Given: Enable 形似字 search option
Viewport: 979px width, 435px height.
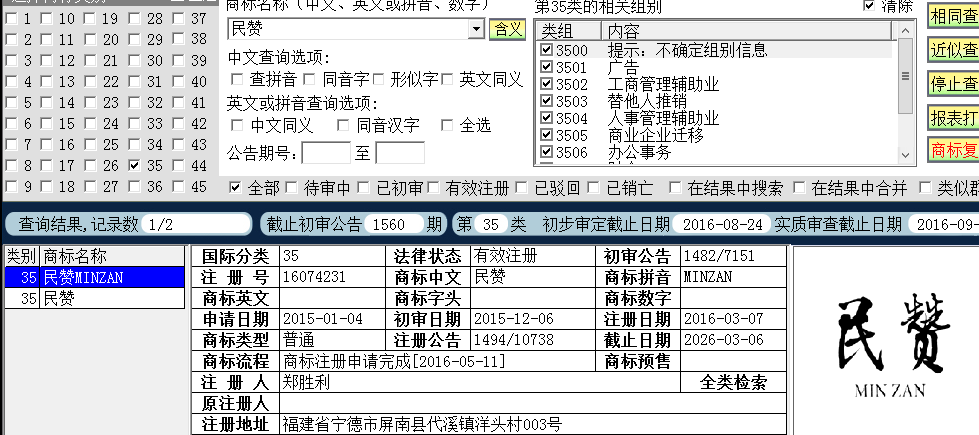Looking at the screenshot, I should coord(378,80).
